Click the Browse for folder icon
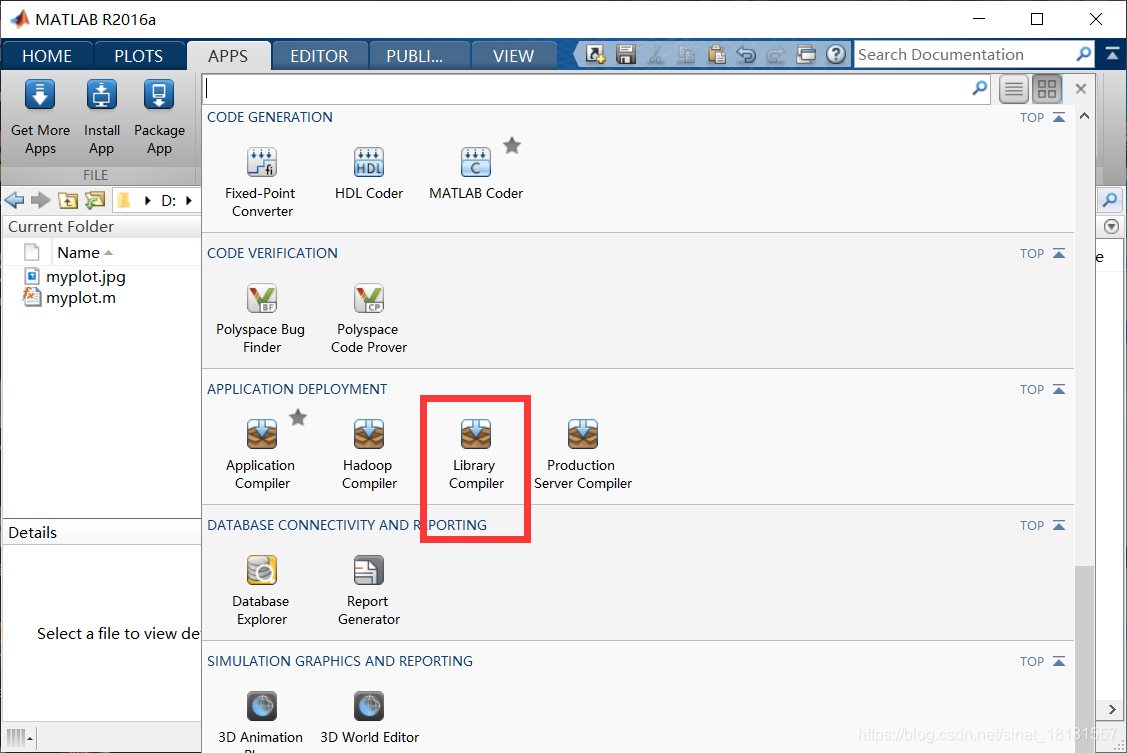 click(95, 200)
